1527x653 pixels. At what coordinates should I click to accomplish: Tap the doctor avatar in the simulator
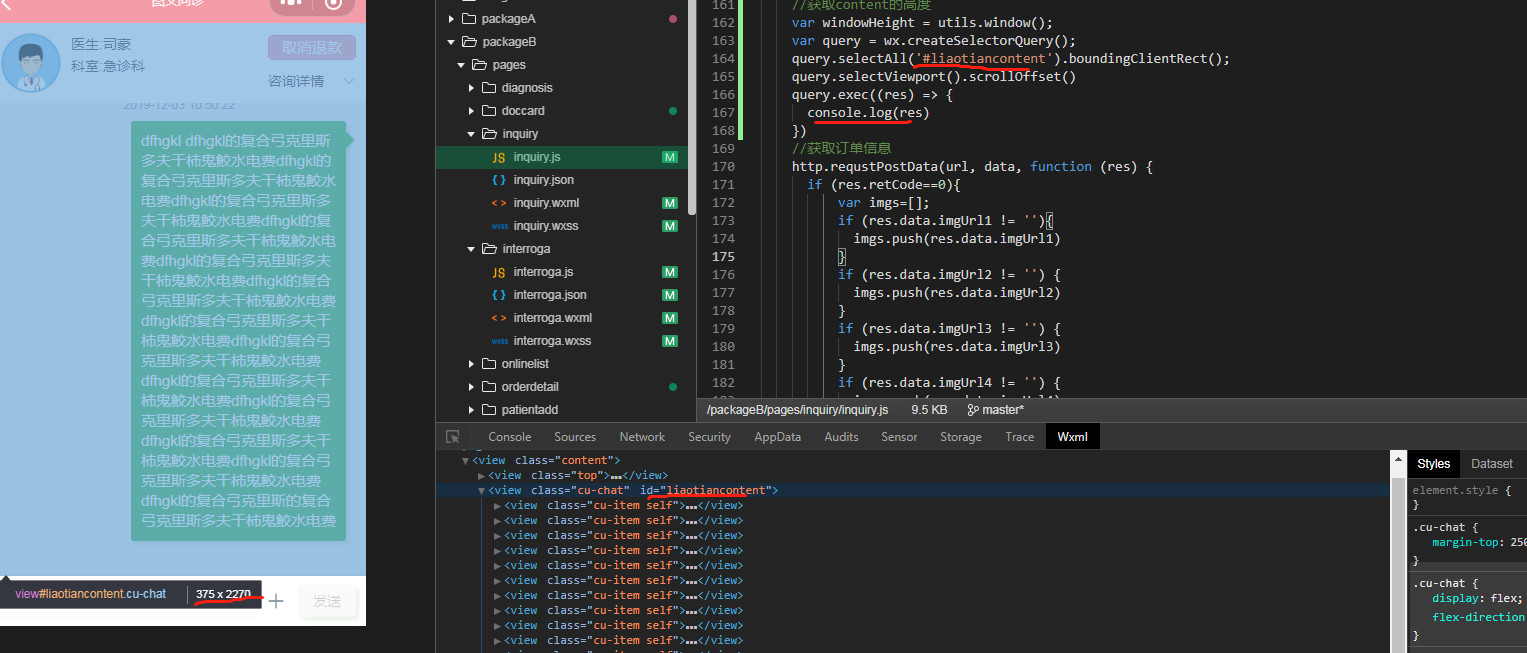pyautogui.click(x=31, y=62)
